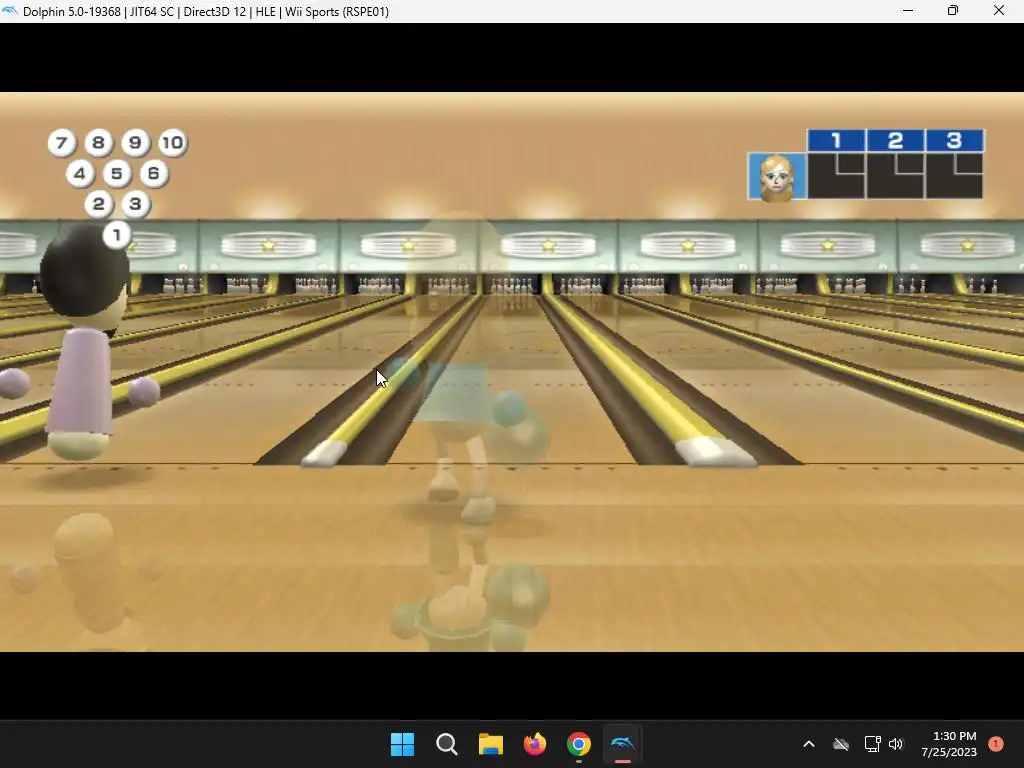Click the Dolphin logo in title bar
This screenshot has width=1024, height=768.
point(10,11)
